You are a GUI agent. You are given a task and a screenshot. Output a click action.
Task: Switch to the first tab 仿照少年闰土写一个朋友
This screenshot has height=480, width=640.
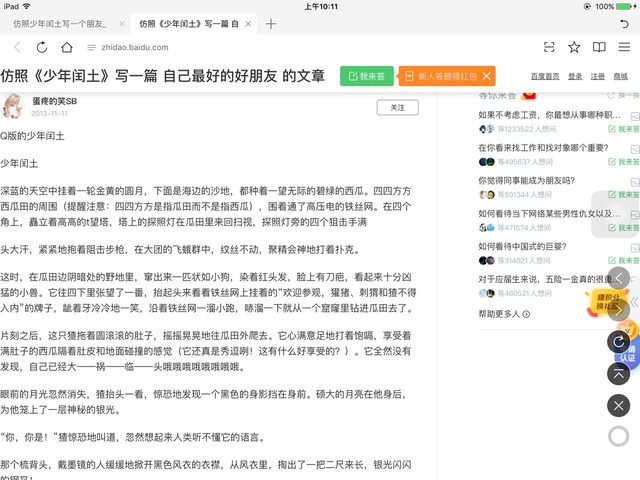pyautogui.click(x=62, y=23)
